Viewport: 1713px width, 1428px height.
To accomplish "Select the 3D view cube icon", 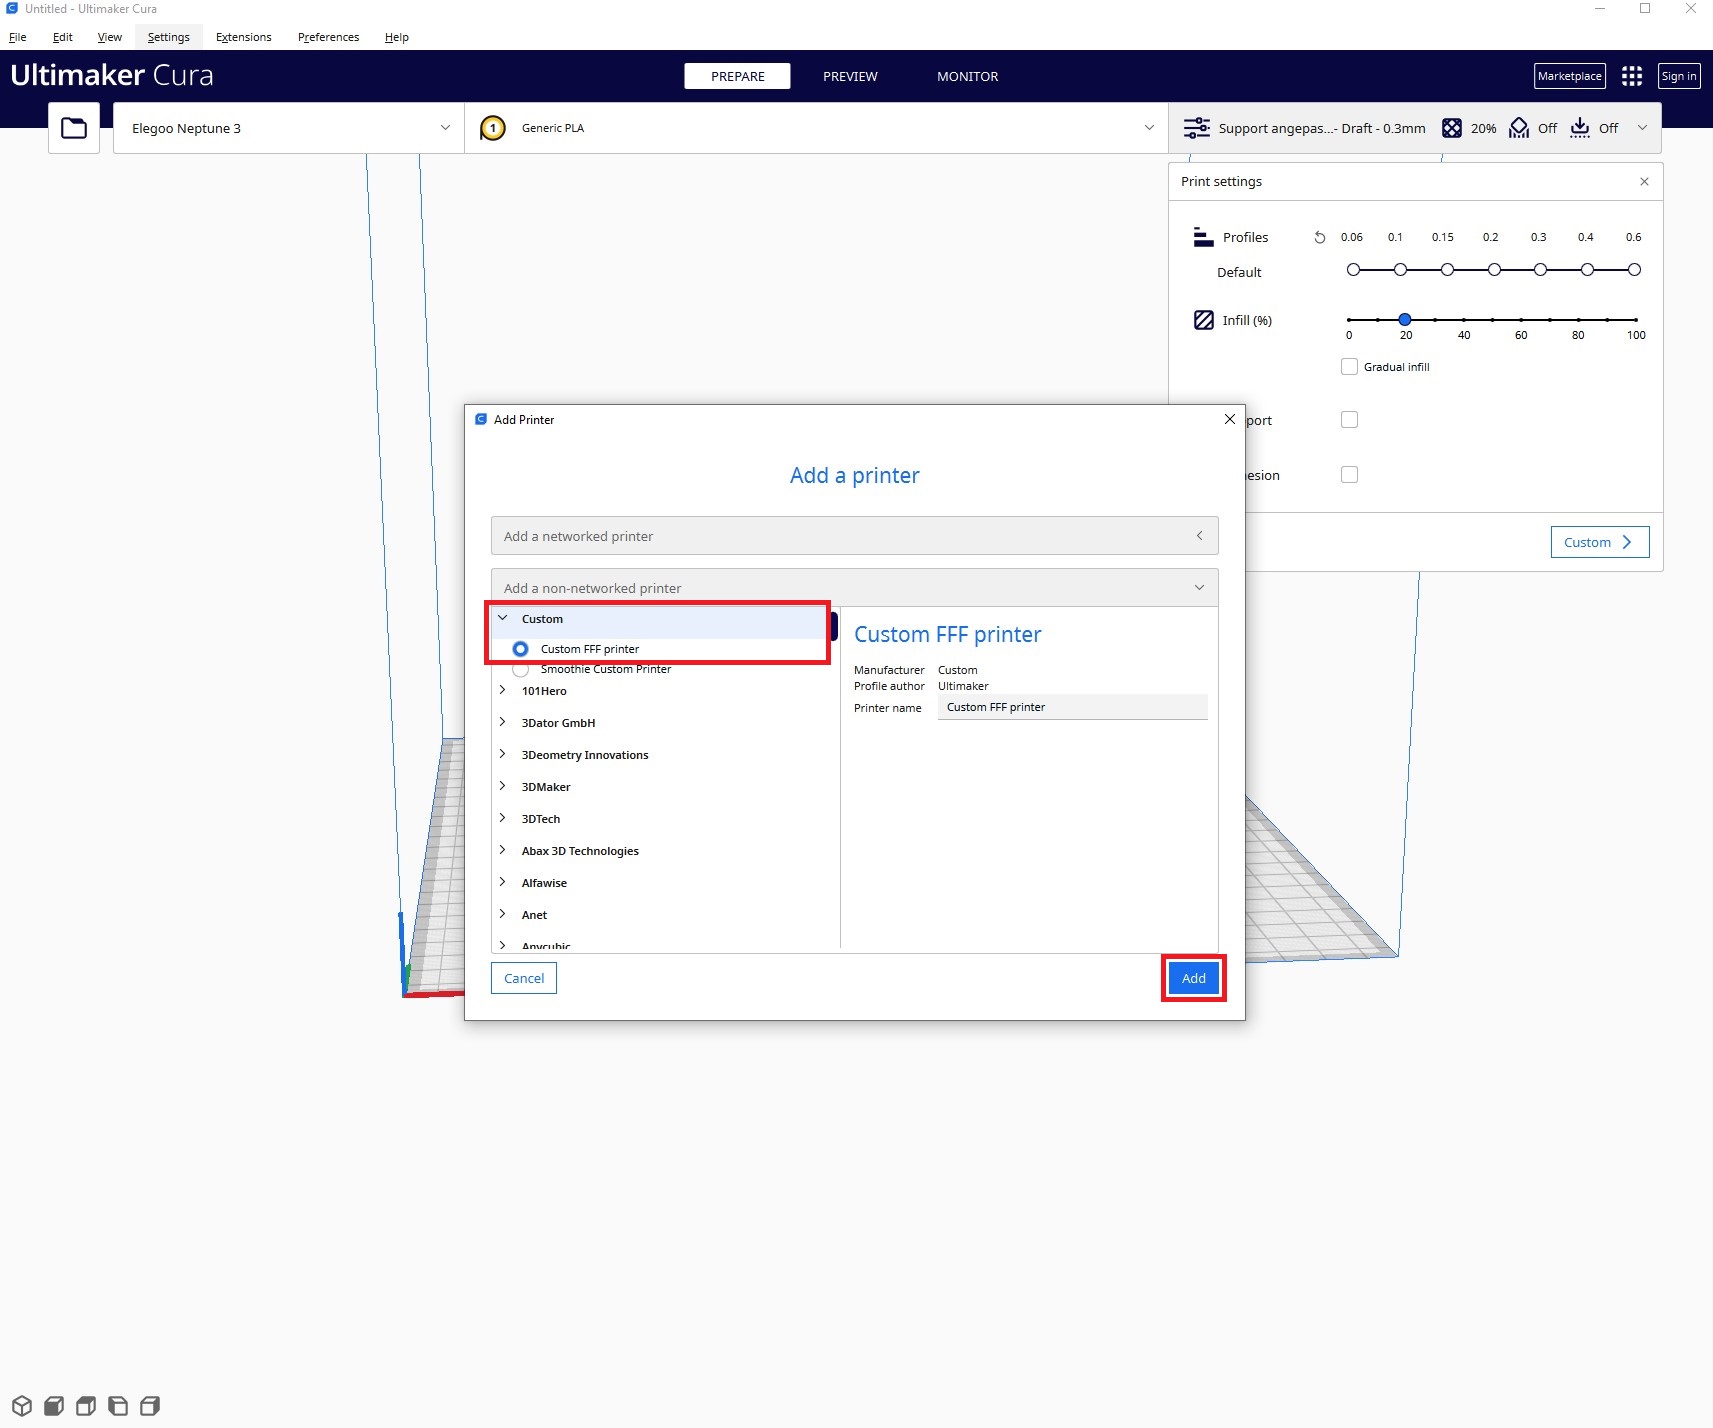I will [22, 1405].
